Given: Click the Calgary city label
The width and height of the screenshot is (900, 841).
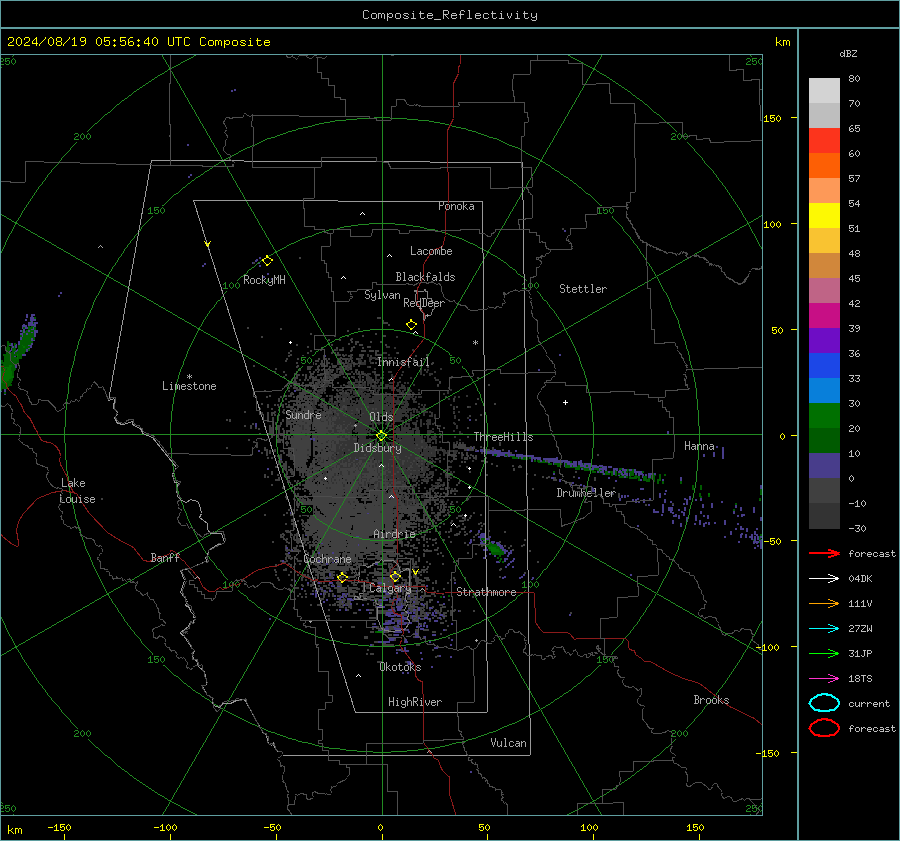Looking at the screenshot, I should (x=390, y=588).
